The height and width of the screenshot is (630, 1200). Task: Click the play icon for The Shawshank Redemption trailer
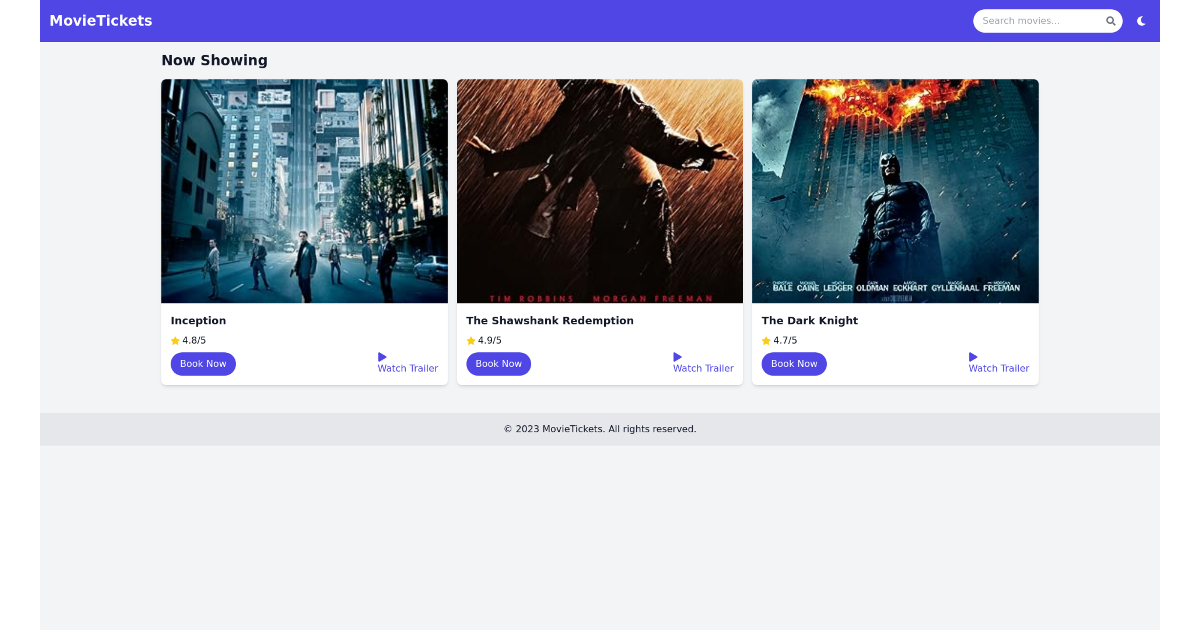point(677,356)
